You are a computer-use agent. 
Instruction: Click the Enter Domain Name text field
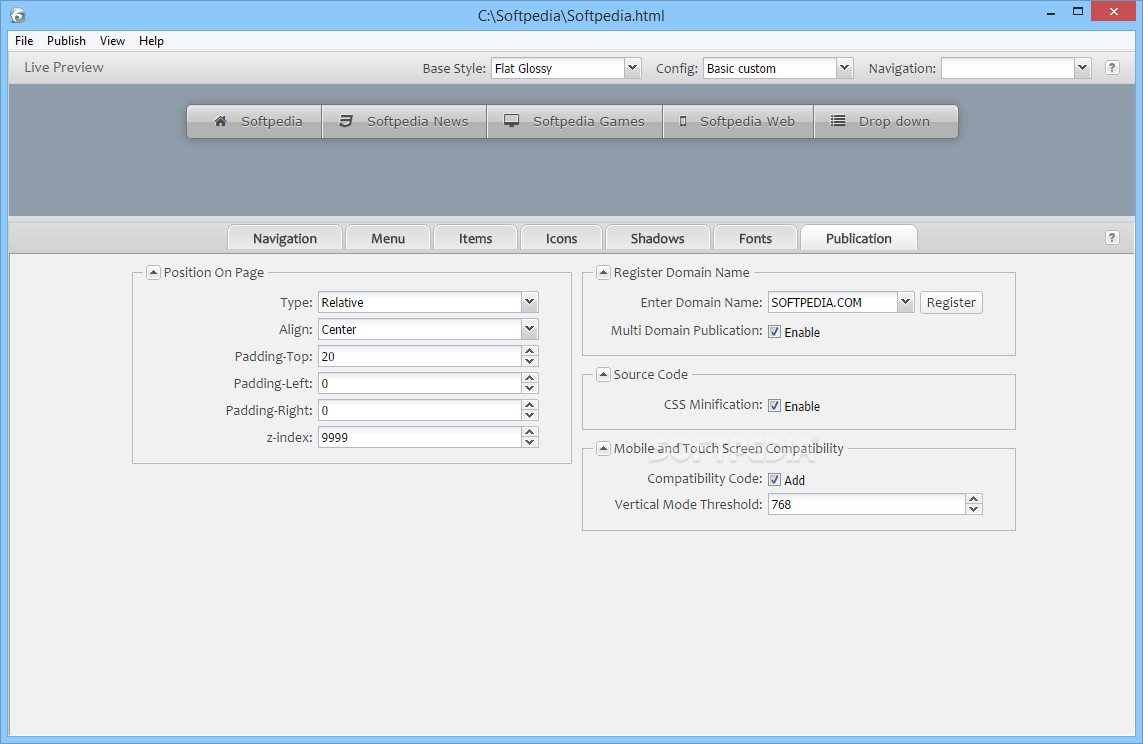click(x=832, y=302)
